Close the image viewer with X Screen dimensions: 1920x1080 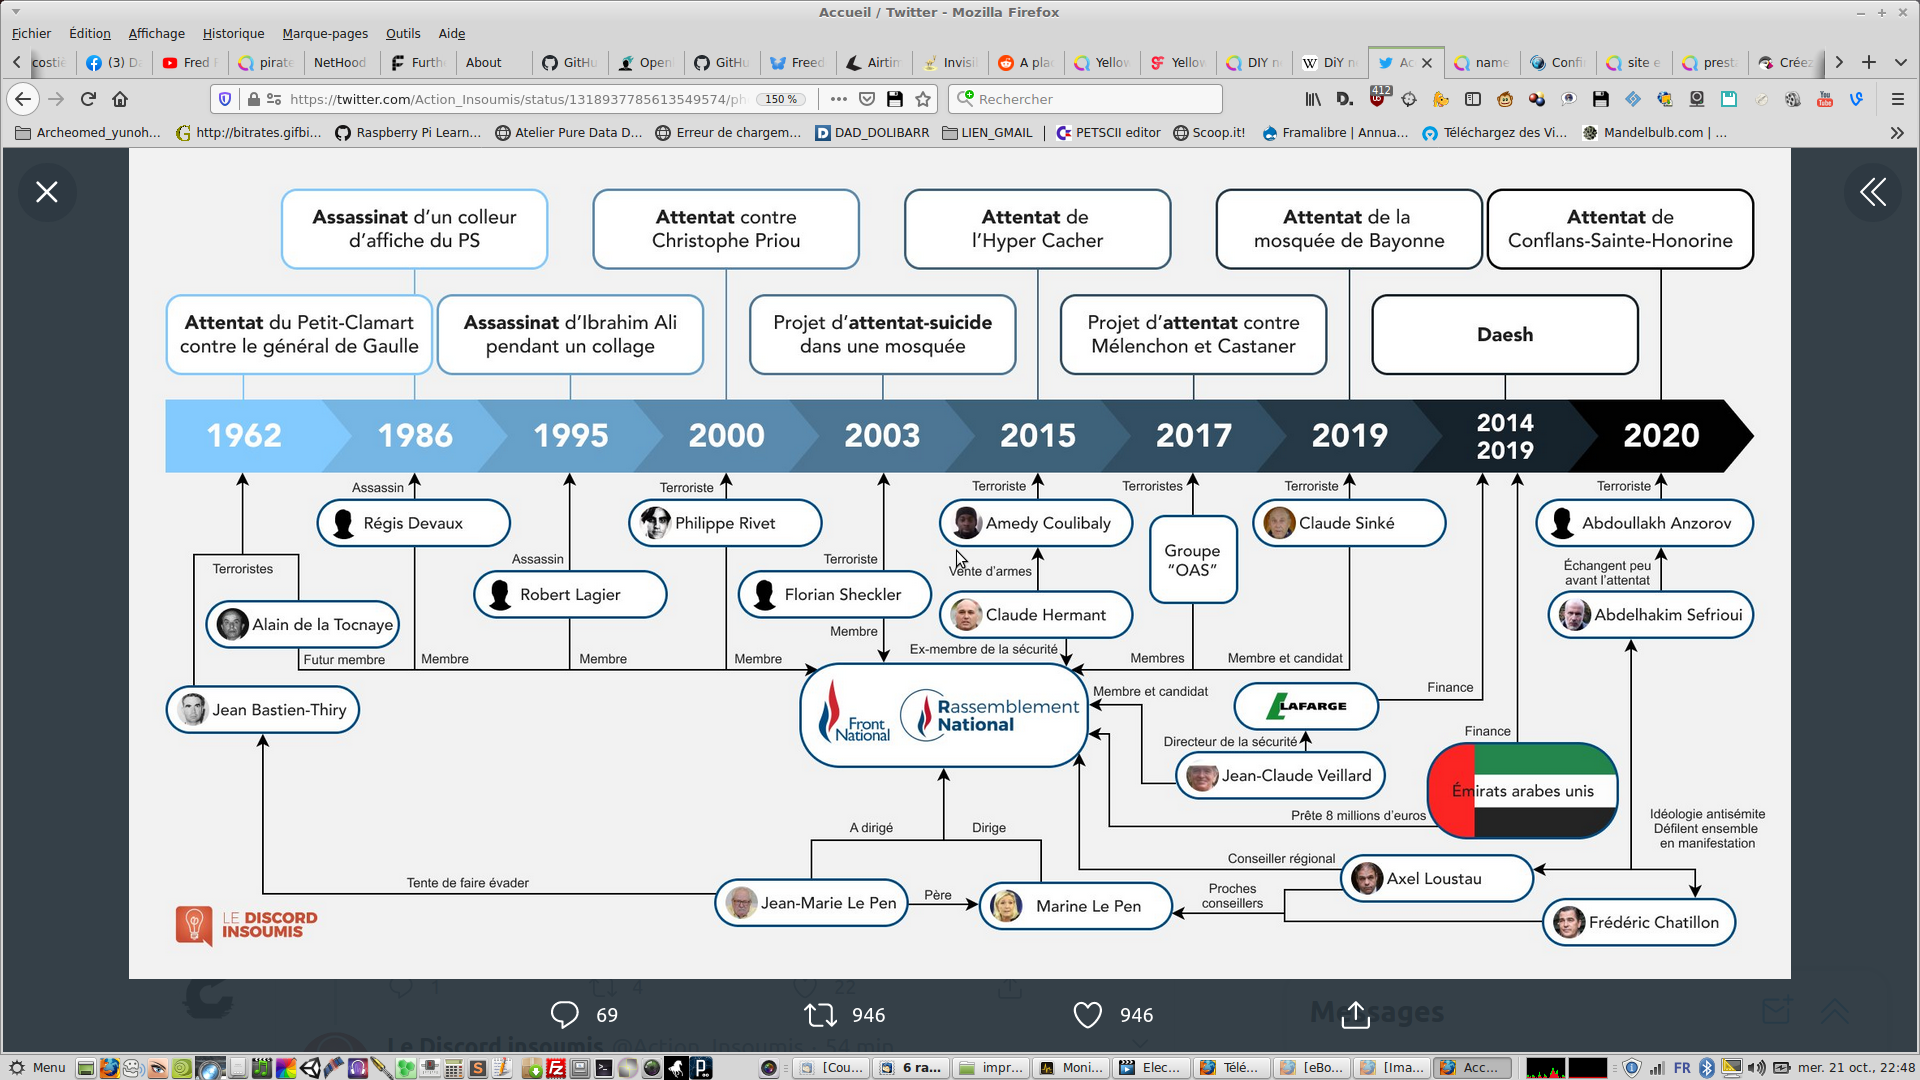[47, 192]
